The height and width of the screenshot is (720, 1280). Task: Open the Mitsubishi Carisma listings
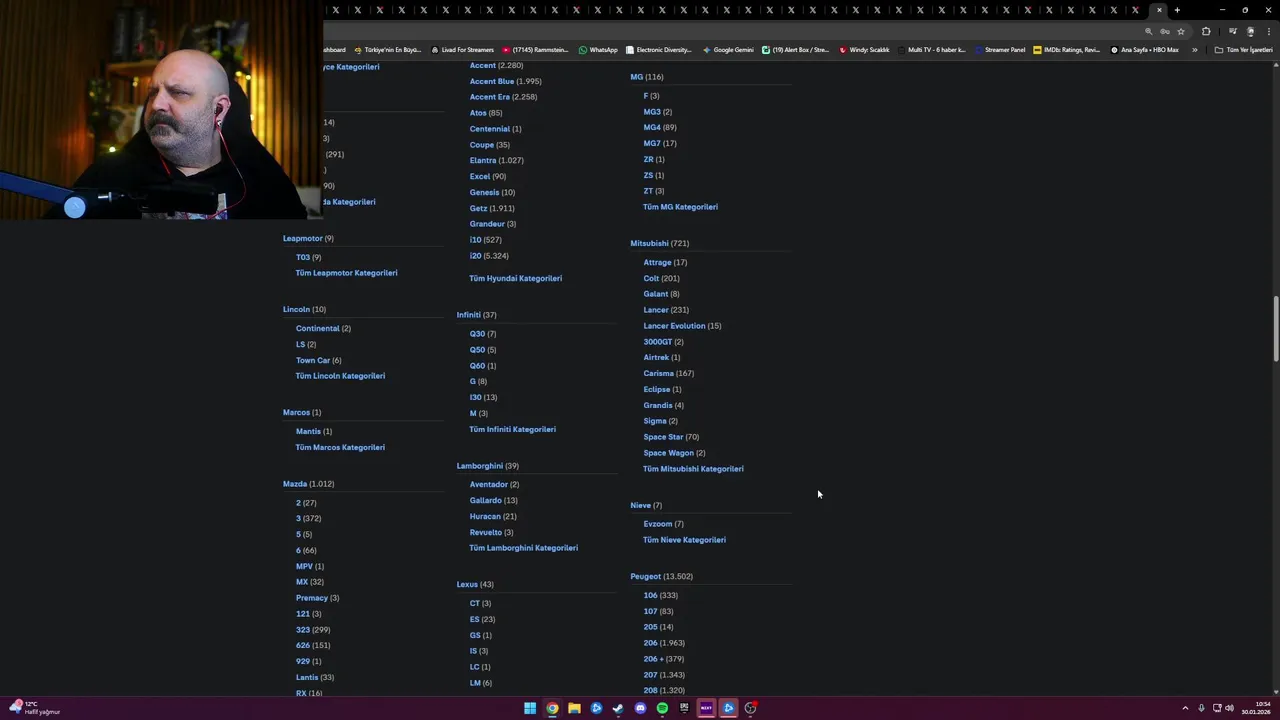658,374
